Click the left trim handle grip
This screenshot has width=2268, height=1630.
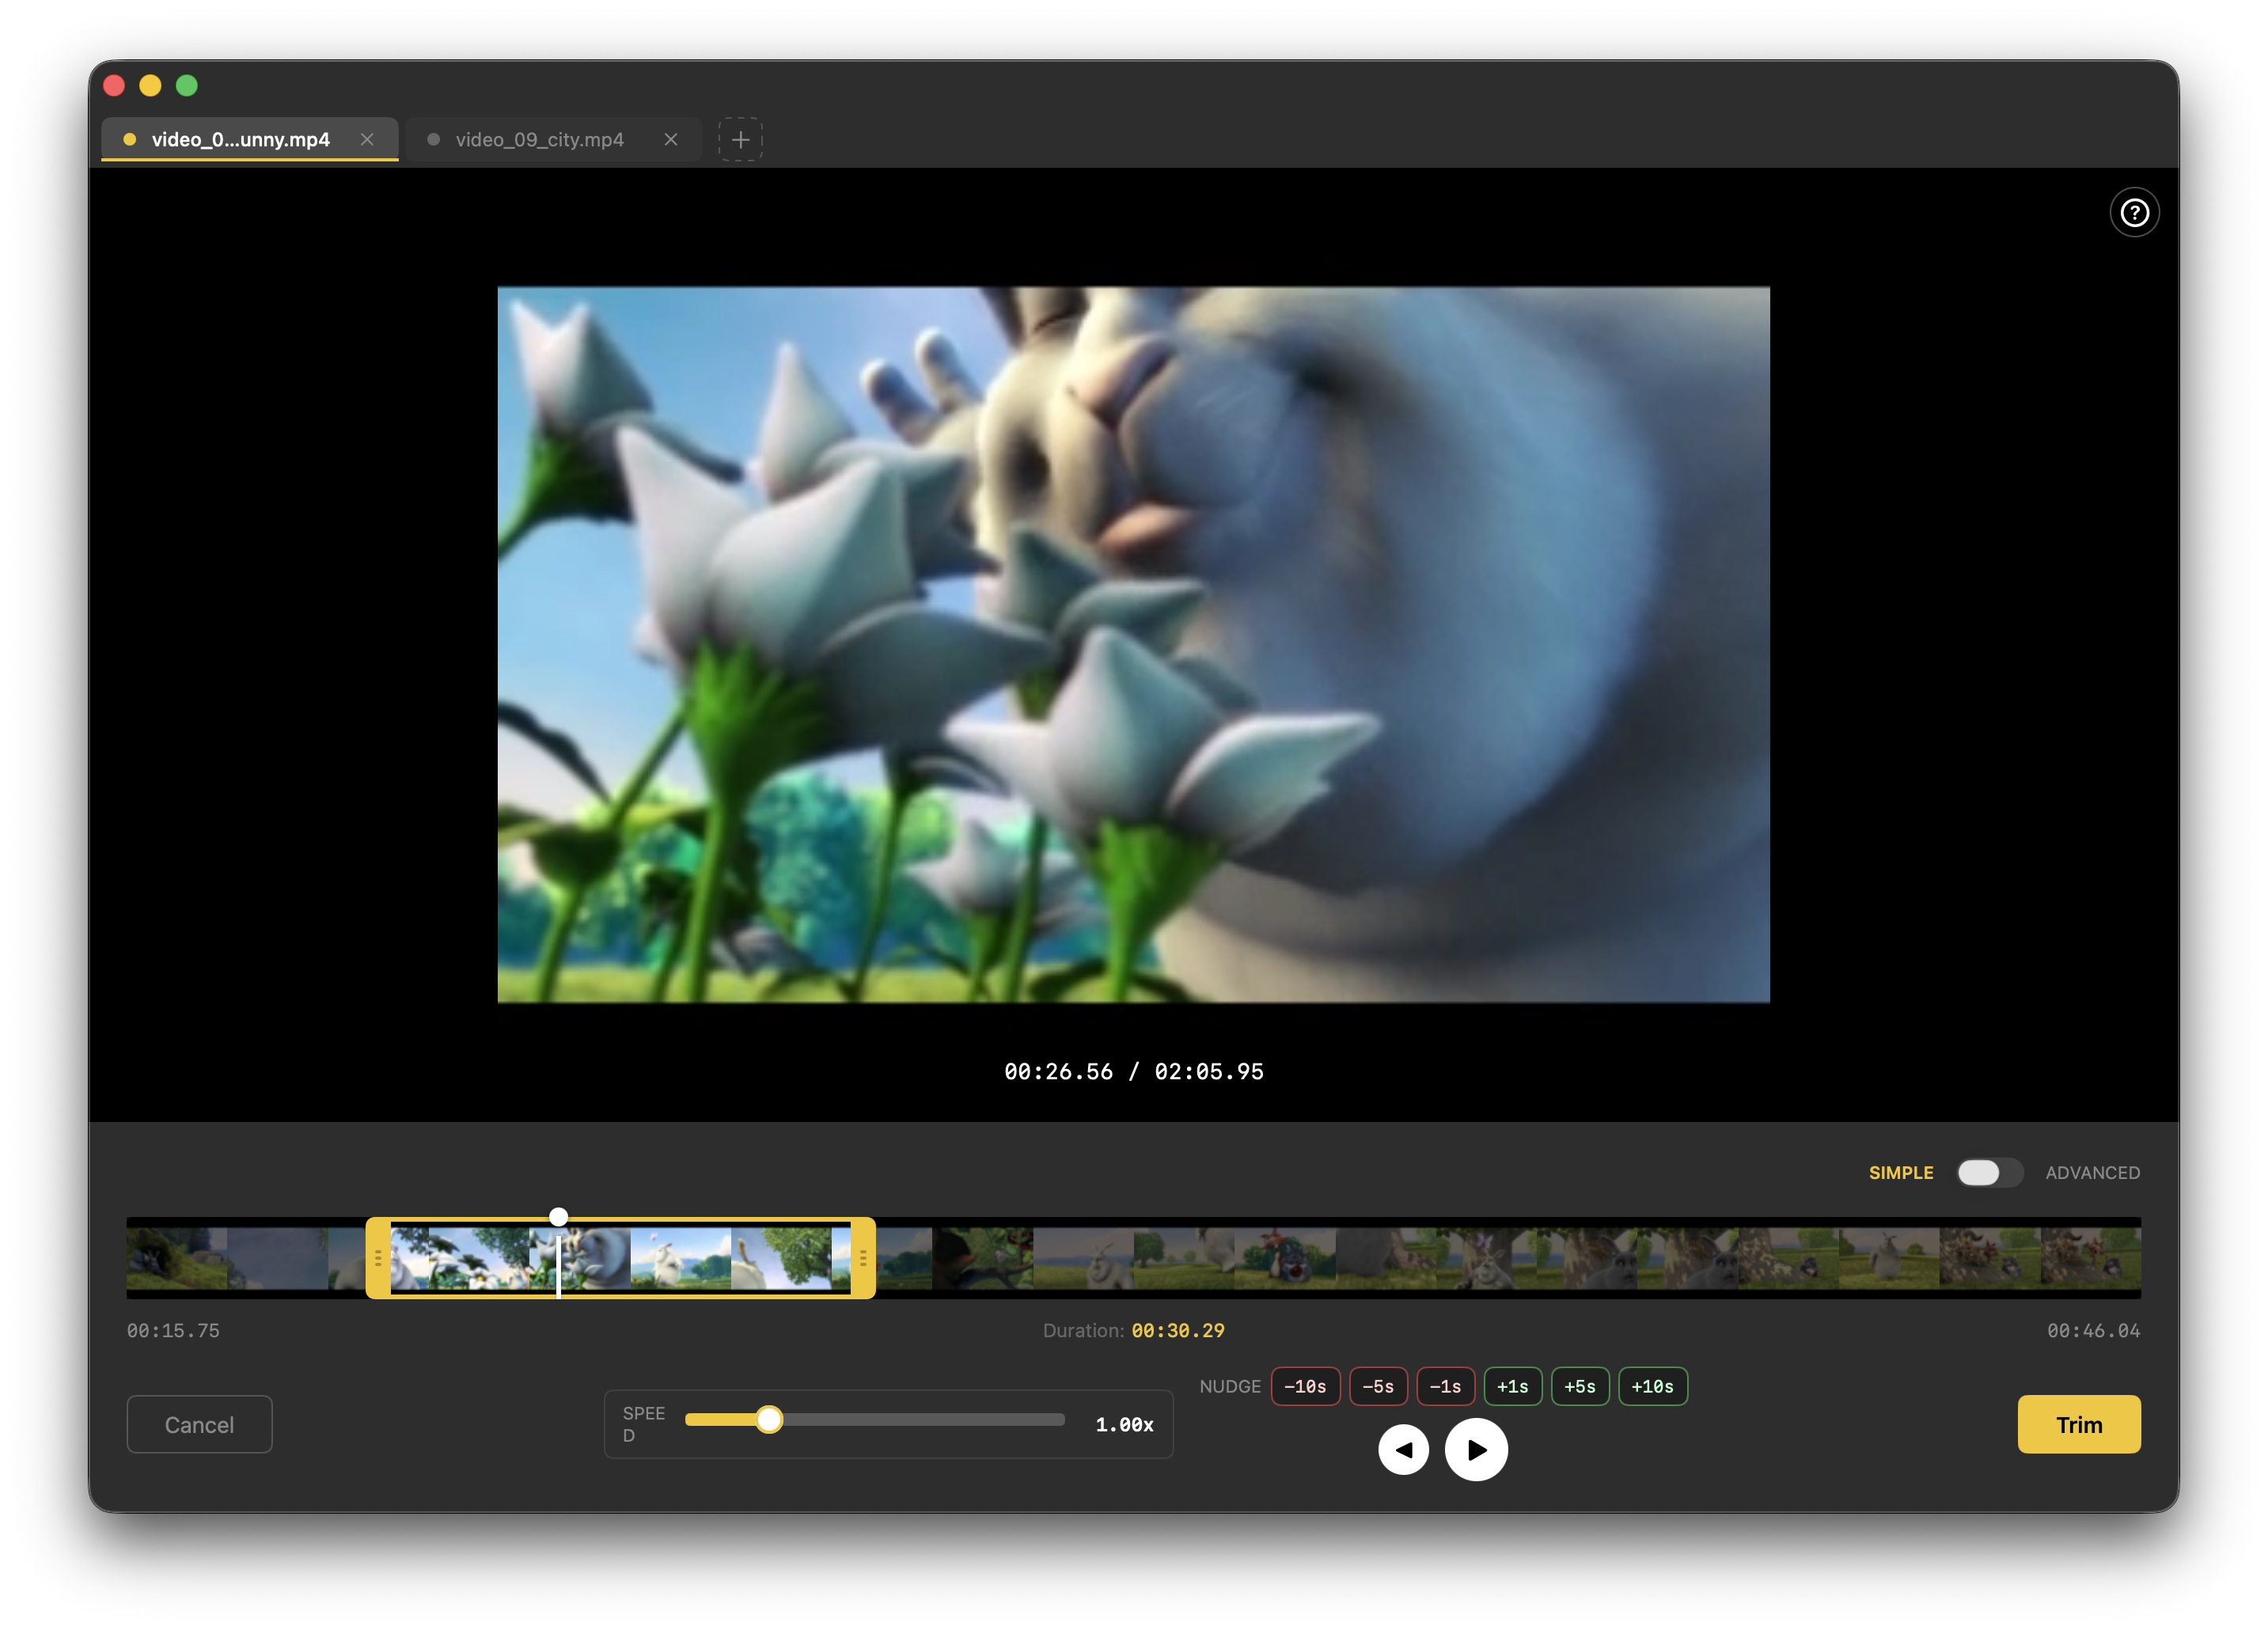[x=378, y=1258]
